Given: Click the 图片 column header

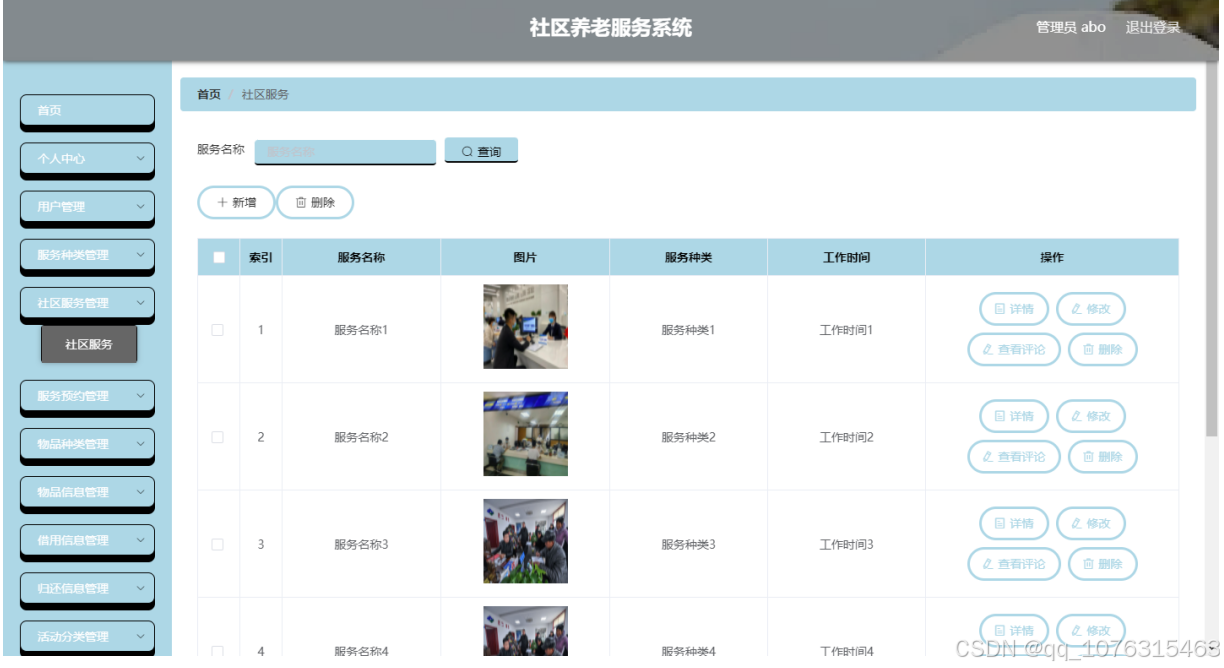Looking at the screenshot, I should [525, 257].
